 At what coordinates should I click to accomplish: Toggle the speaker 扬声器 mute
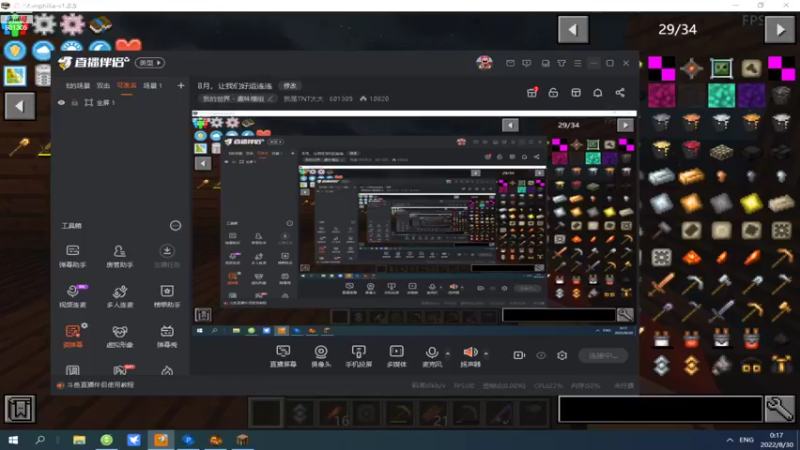pyautogui.click(x=470, y=356)
